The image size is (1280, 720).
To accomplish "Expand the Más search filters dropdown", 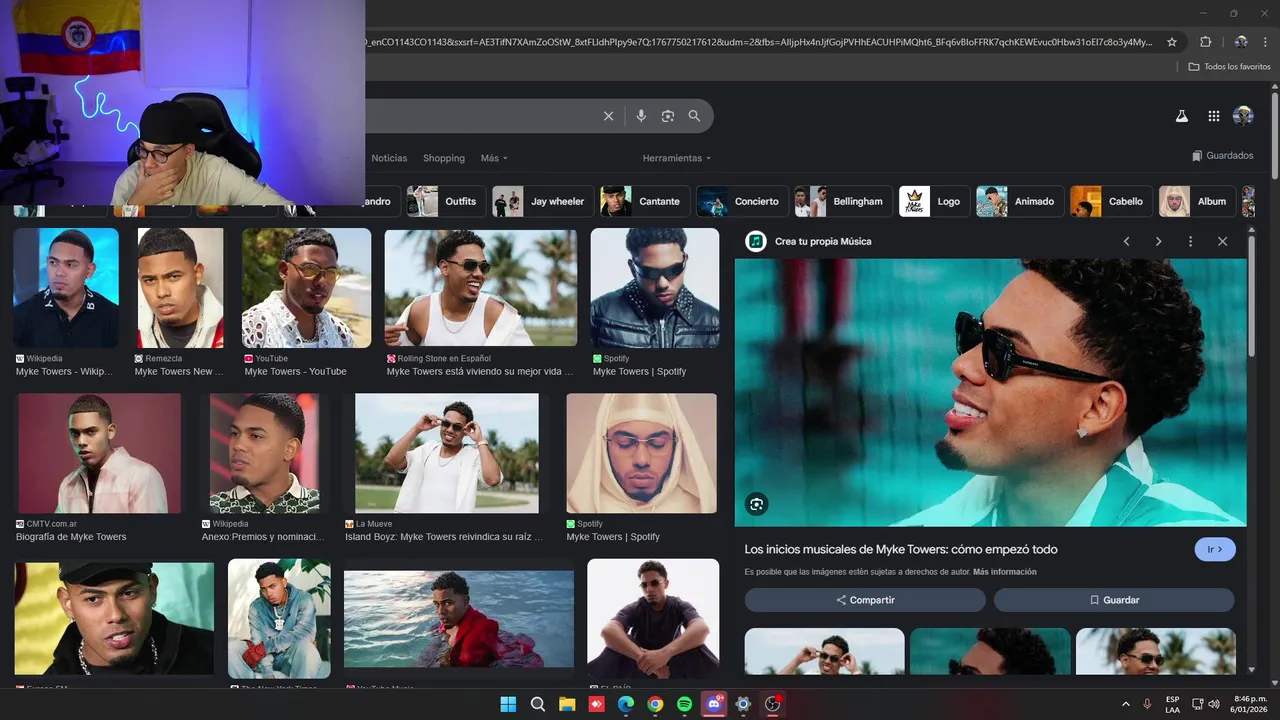I will point(494,158).
